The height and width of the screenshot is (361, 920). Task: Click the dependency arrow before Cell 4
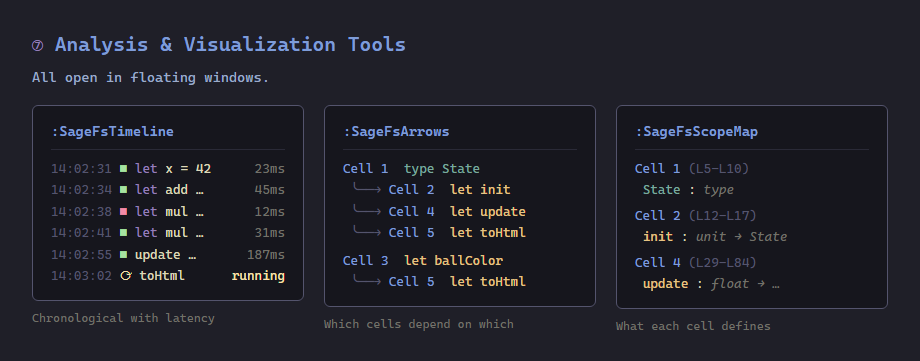[x=367, y=211]
